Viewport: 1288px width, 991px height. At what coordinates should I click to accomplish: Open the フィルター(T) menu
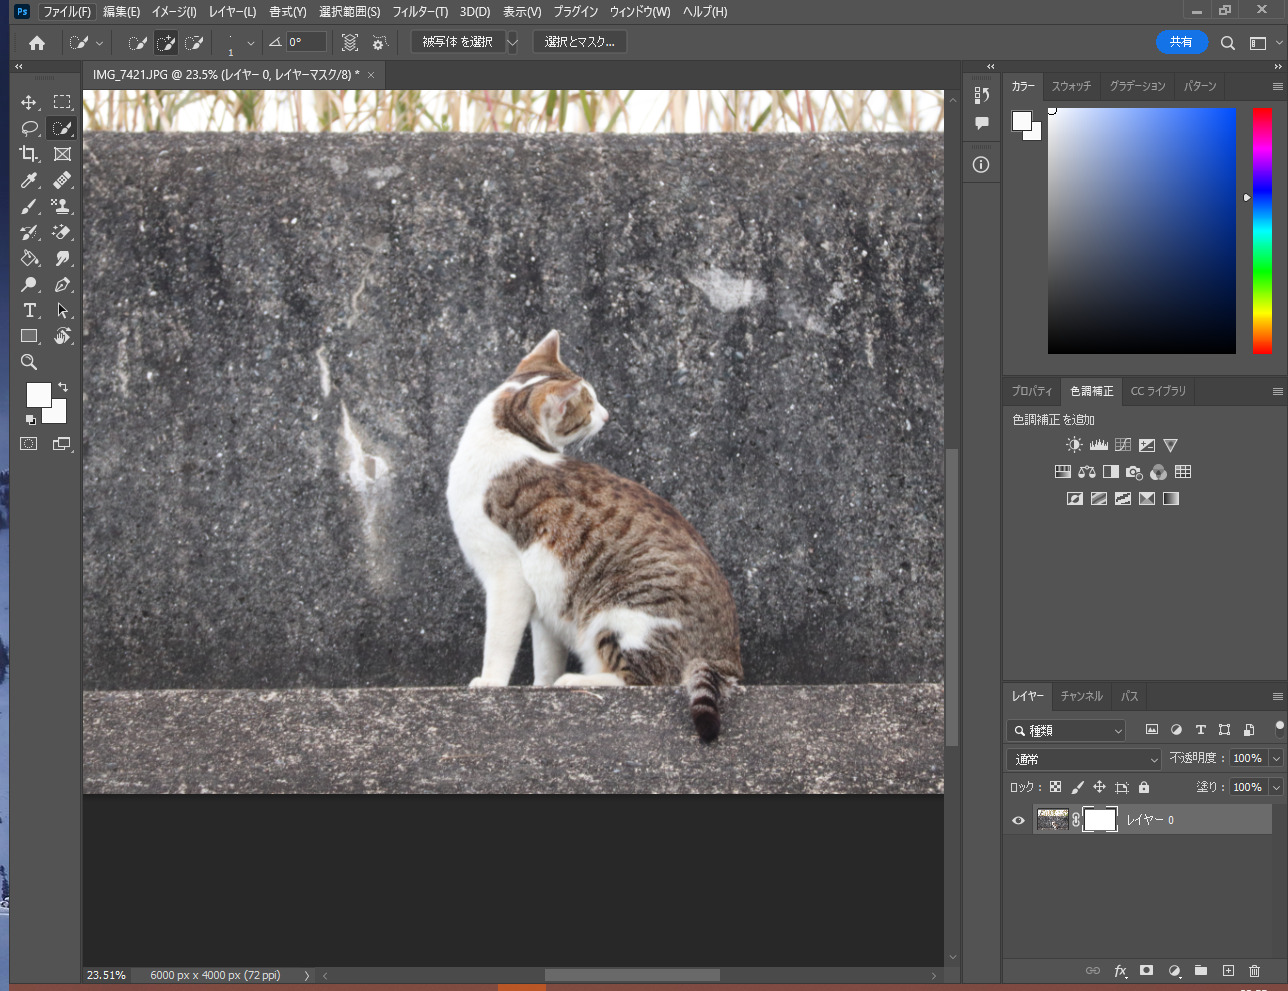(419, 12)
